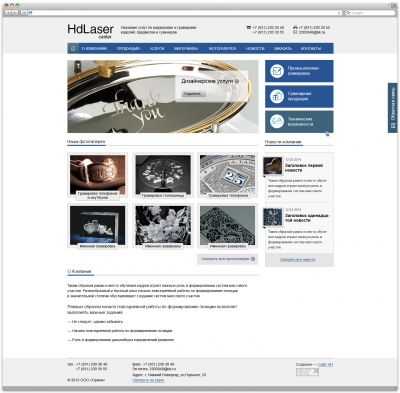Open the watch engraving gallery thumbnail
This screenshot has width=400, height=393.
(x=227, y=175)
